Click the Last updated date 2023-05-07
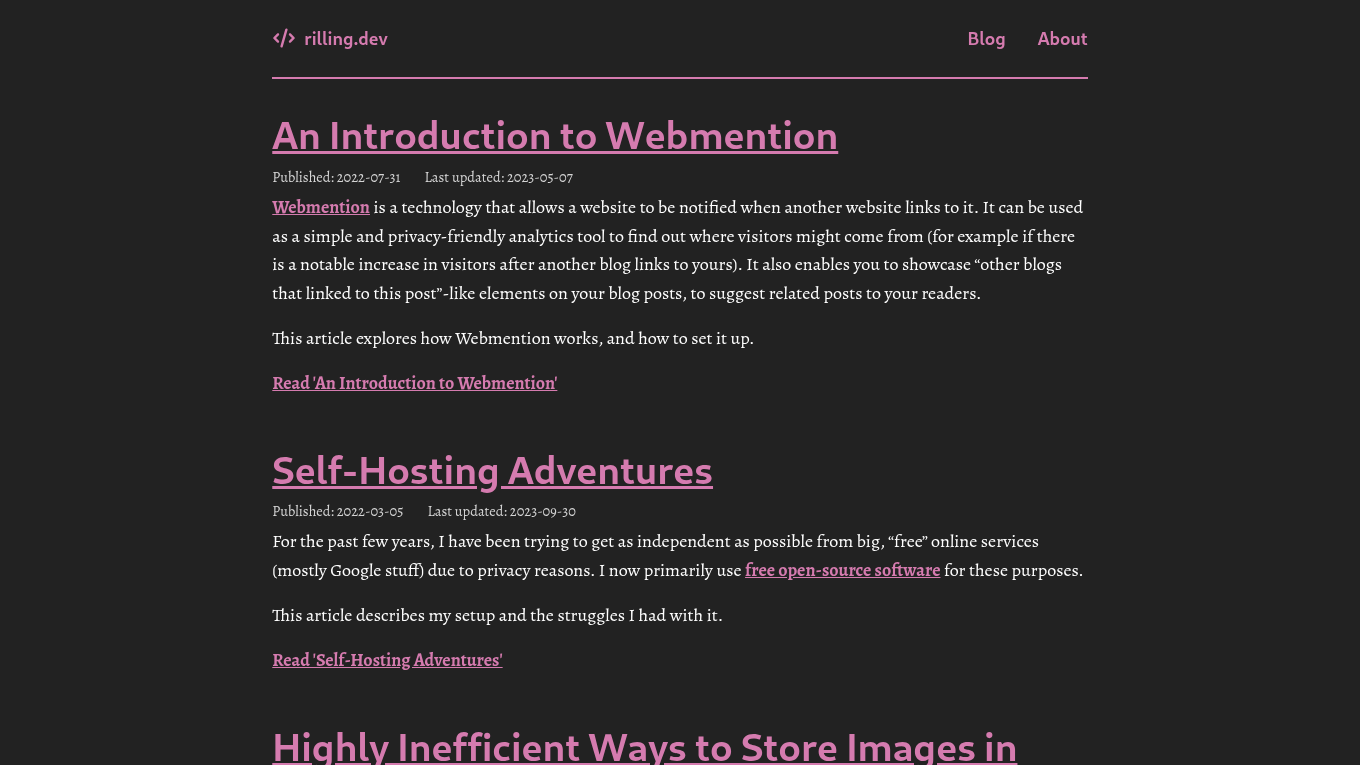Image resolution: width=1360 pixels, height=765 pixels. pos(498,177)
